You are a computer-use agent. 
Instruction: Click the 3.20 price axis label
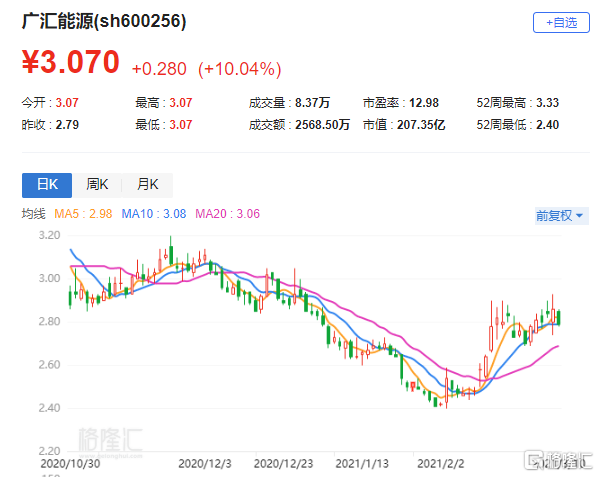pyautogui.click(x=49, y=235)
